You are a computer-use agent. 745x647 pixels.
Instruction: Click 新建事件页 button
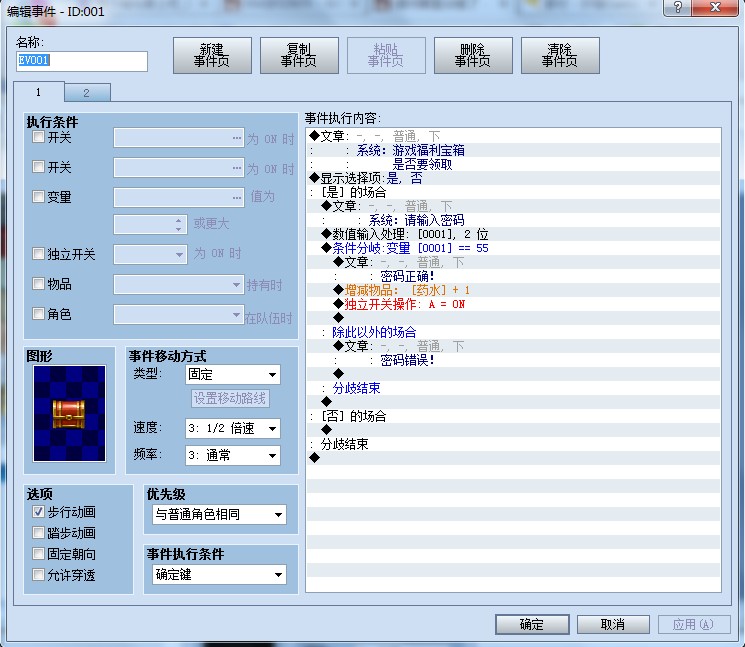(x=212, y=56)
